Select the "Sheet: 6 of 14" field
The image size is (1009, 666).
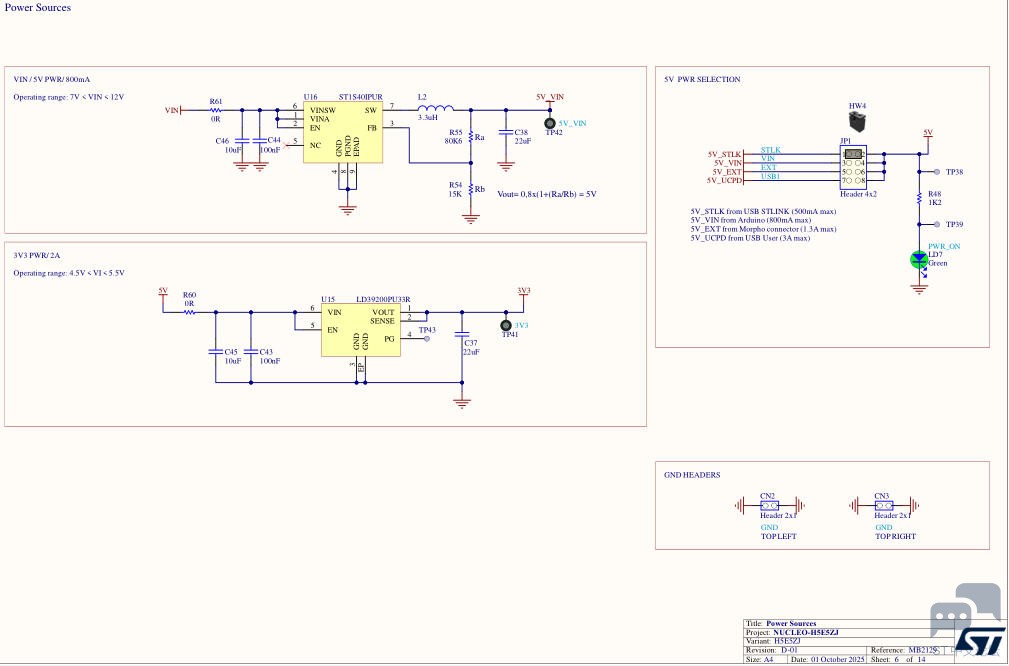click(898, 660)
